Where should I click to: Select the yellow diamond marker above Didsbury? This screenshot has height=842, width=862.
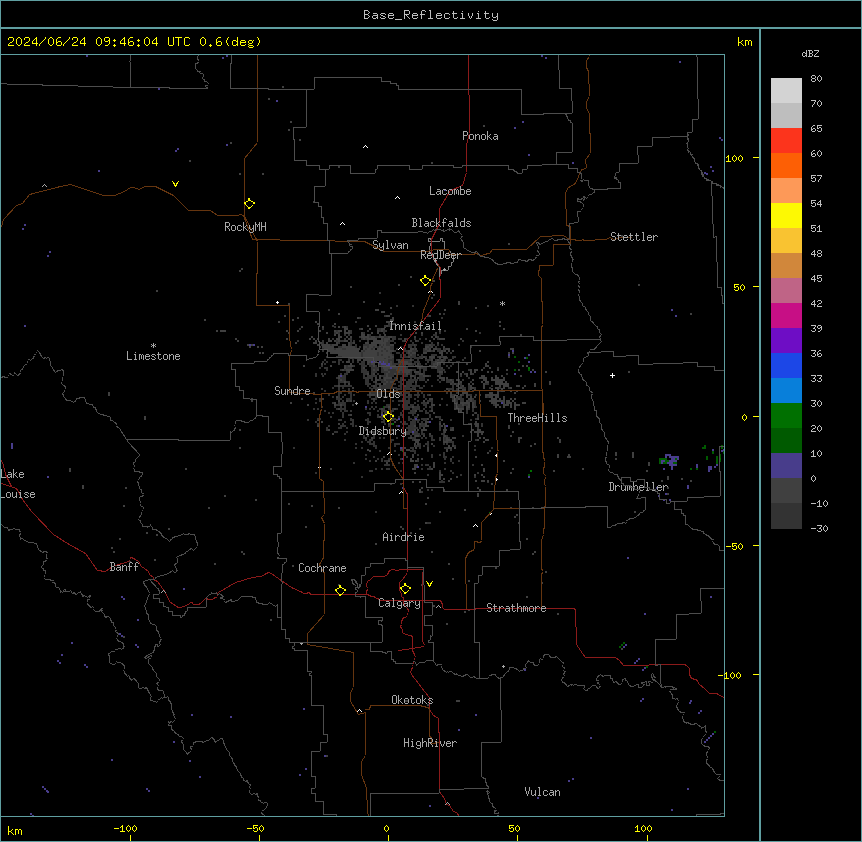(388, 417)
